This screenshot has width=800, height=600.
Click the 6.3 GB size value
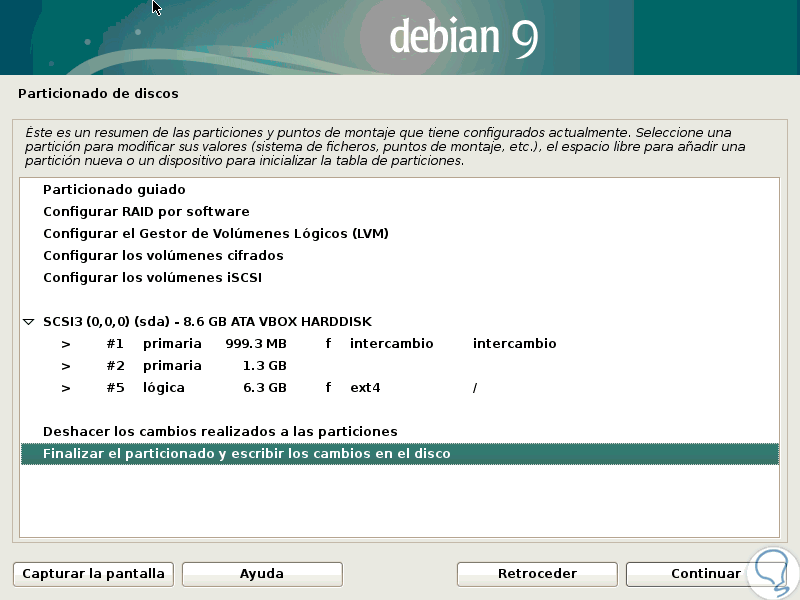[x=265, y=388]
